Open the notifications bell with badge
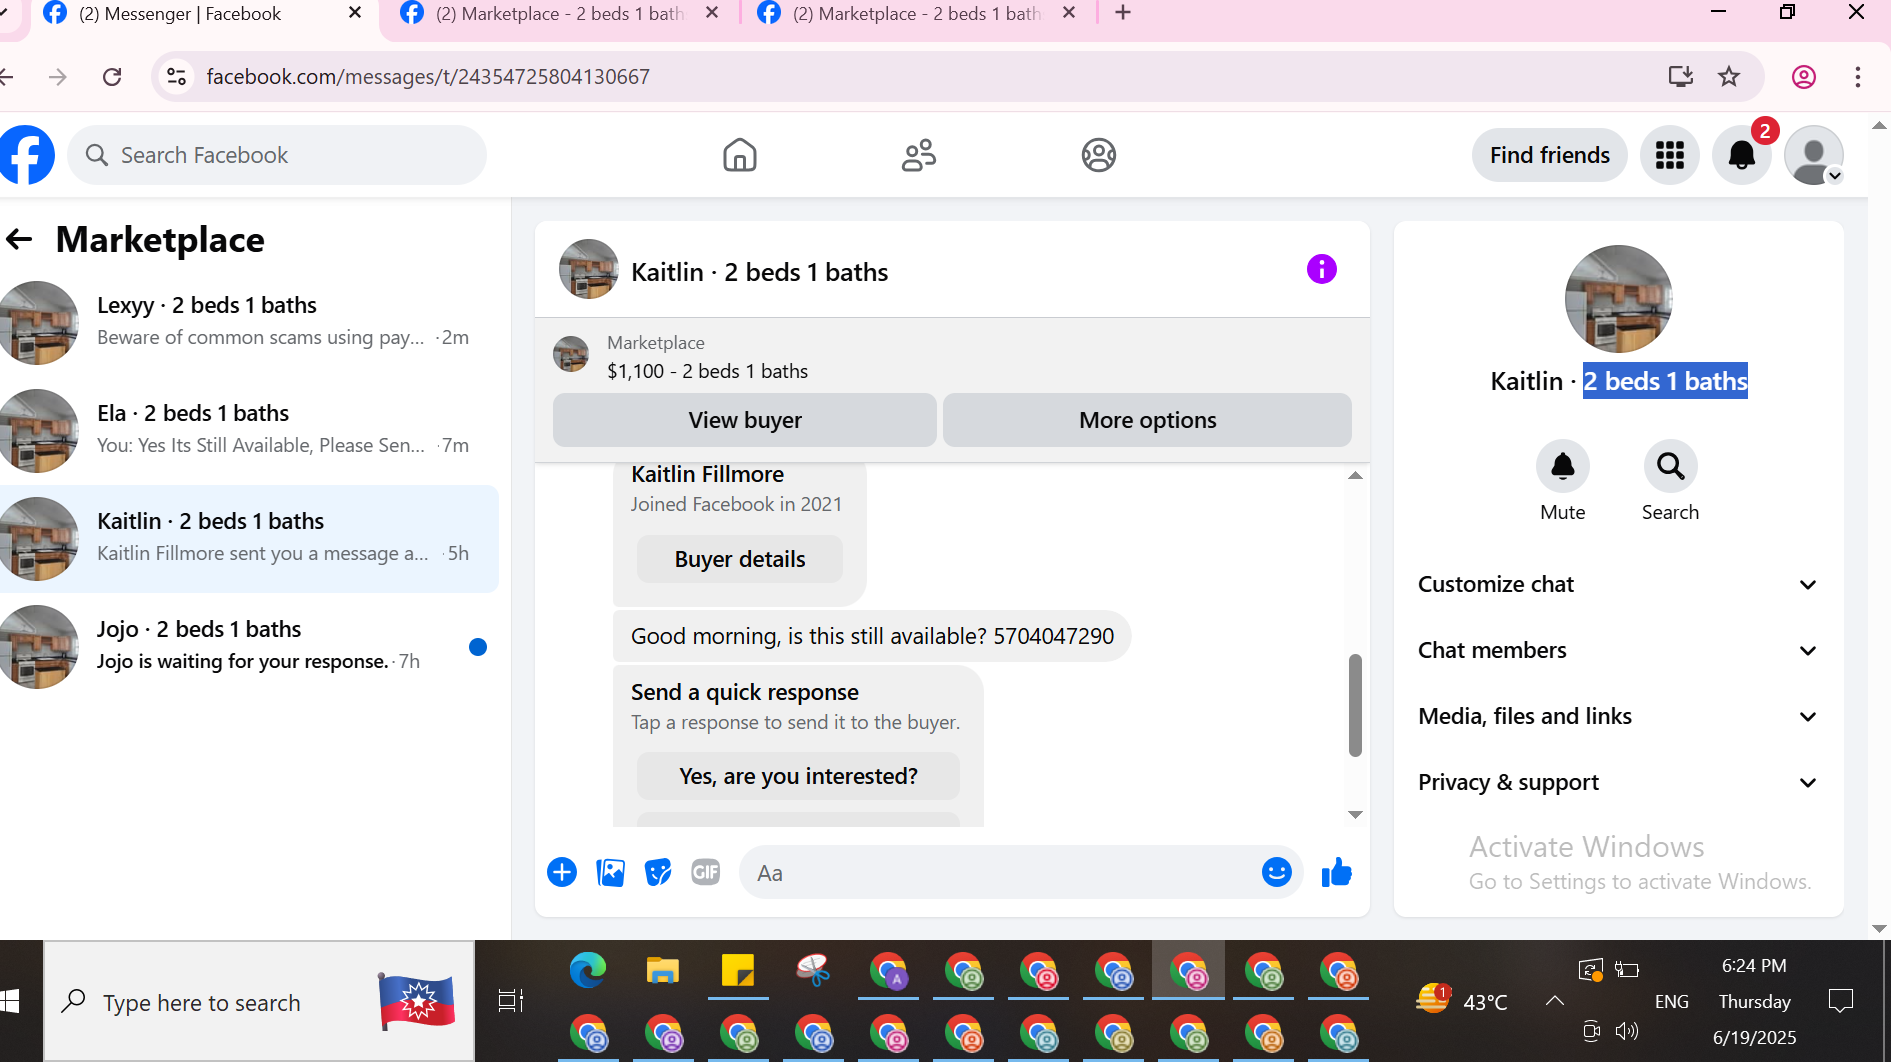The image size is (1891, 1062). [1742, 155]
